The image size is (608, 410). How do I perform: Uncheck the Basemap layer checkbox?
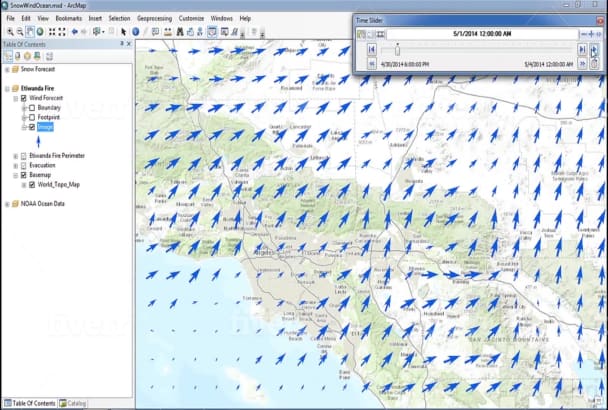(24, 175)
